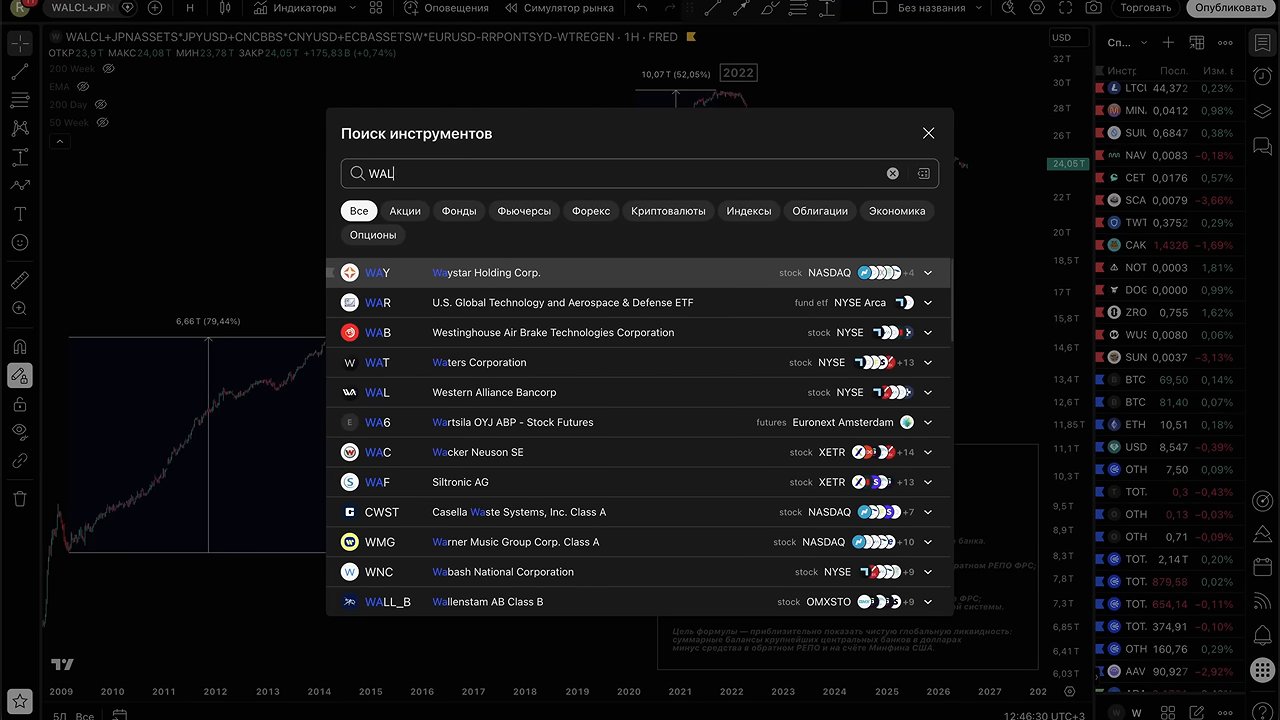Select the Криптовалюты filter tab

coord(668,211)
